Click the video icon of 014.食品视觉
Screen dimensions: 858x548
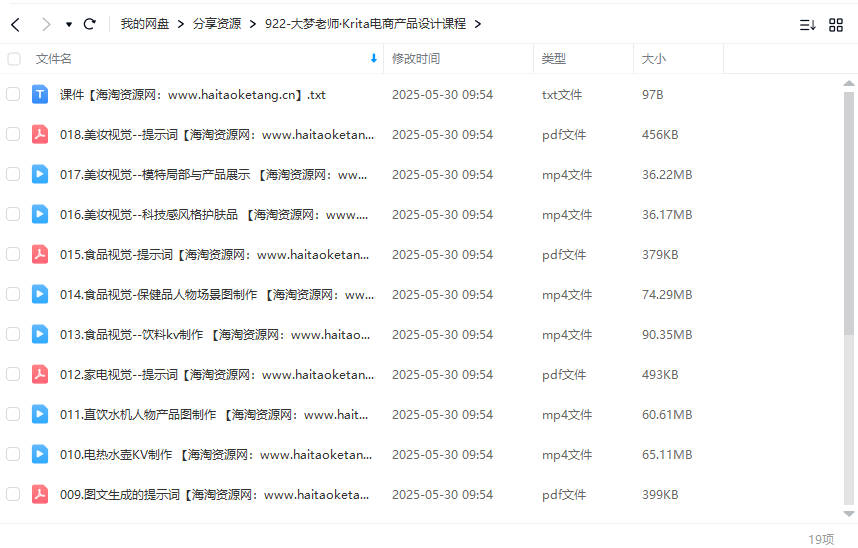[39, 294]
